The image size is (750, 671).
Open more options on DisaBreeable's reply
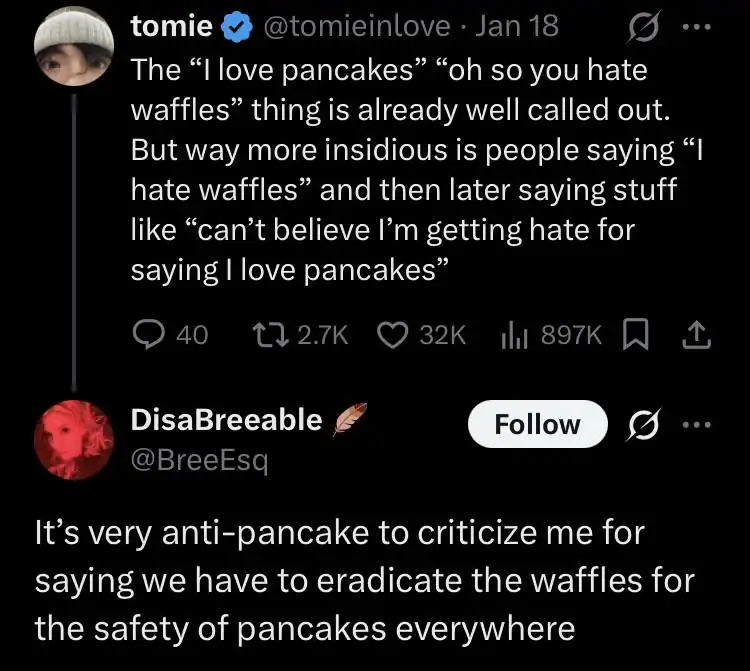(x=694, y=425)
